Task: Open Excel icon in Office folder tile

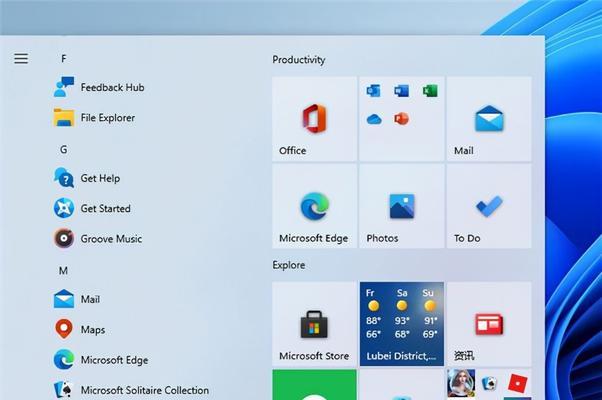Action: (430, 91)
